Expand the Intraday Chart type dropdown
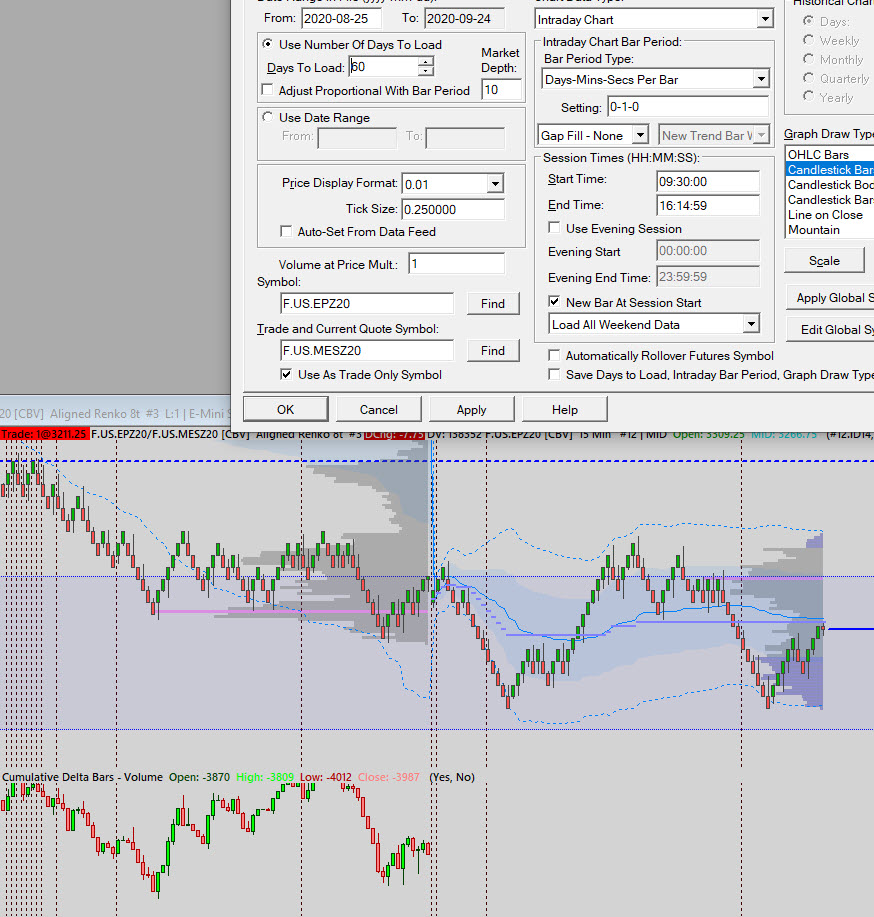This screenshot has width=874, height=917. coord(764,19)
